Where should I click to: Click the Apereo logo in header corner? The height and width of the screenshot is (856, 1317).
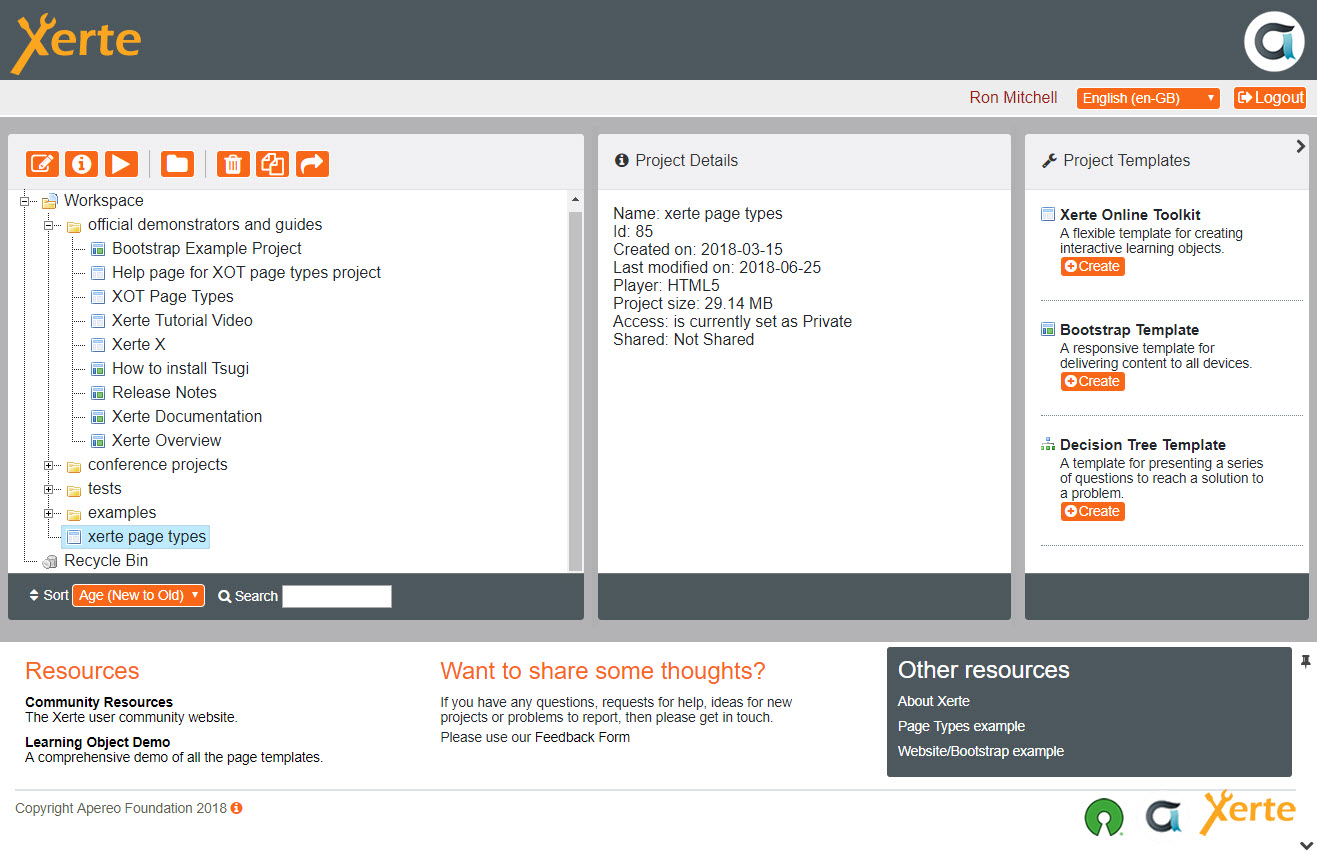(1274, 41)
